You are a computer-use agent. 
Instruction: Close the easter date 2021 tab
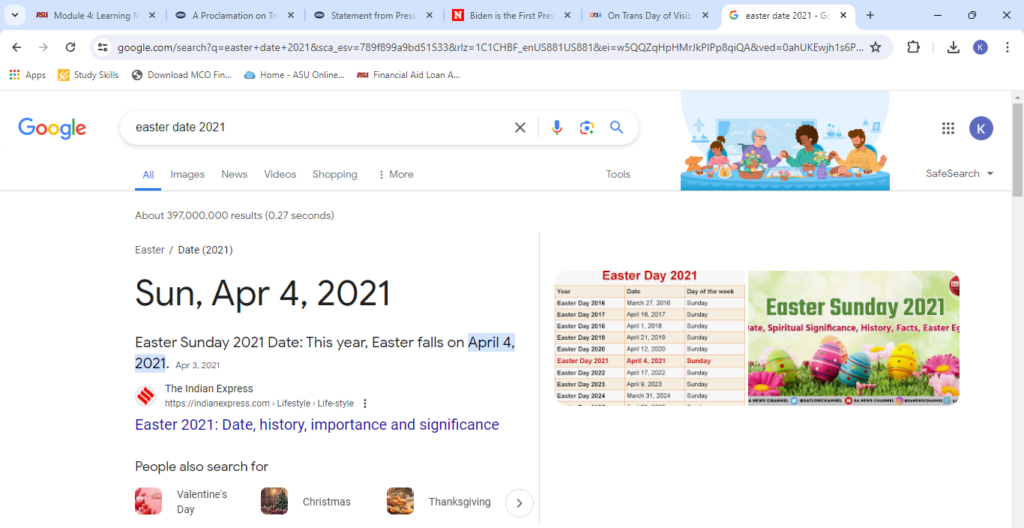(x=843, y=15)
